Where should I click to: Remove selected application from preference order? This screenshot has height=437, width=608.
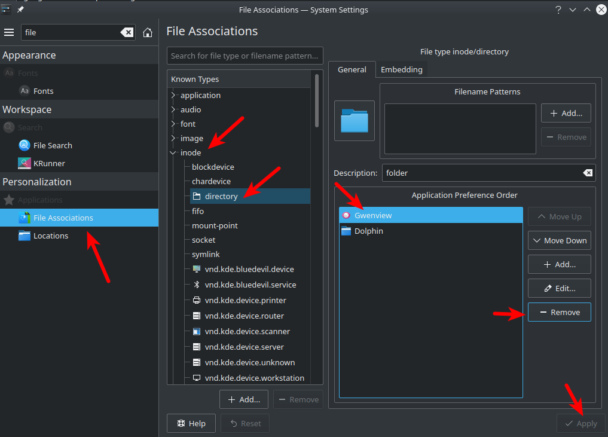click(560, 312)
